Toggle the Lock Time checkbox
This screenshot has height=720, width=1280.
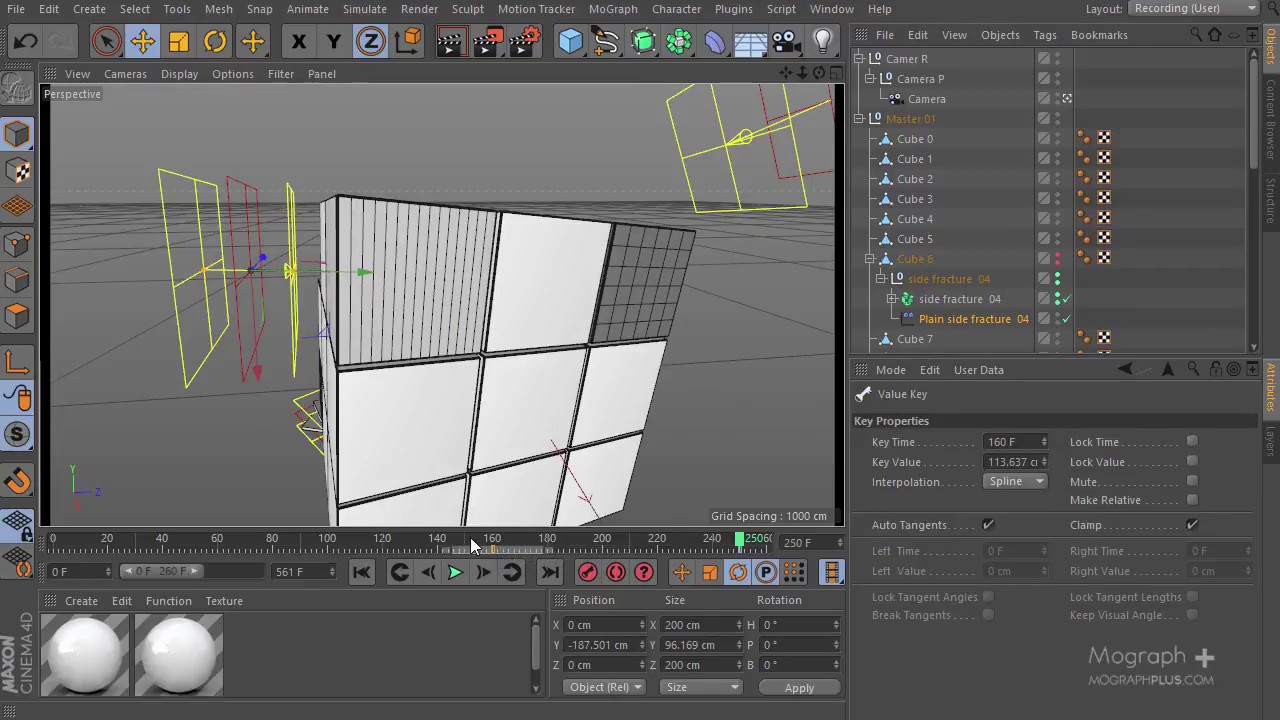click(1192, 442)
